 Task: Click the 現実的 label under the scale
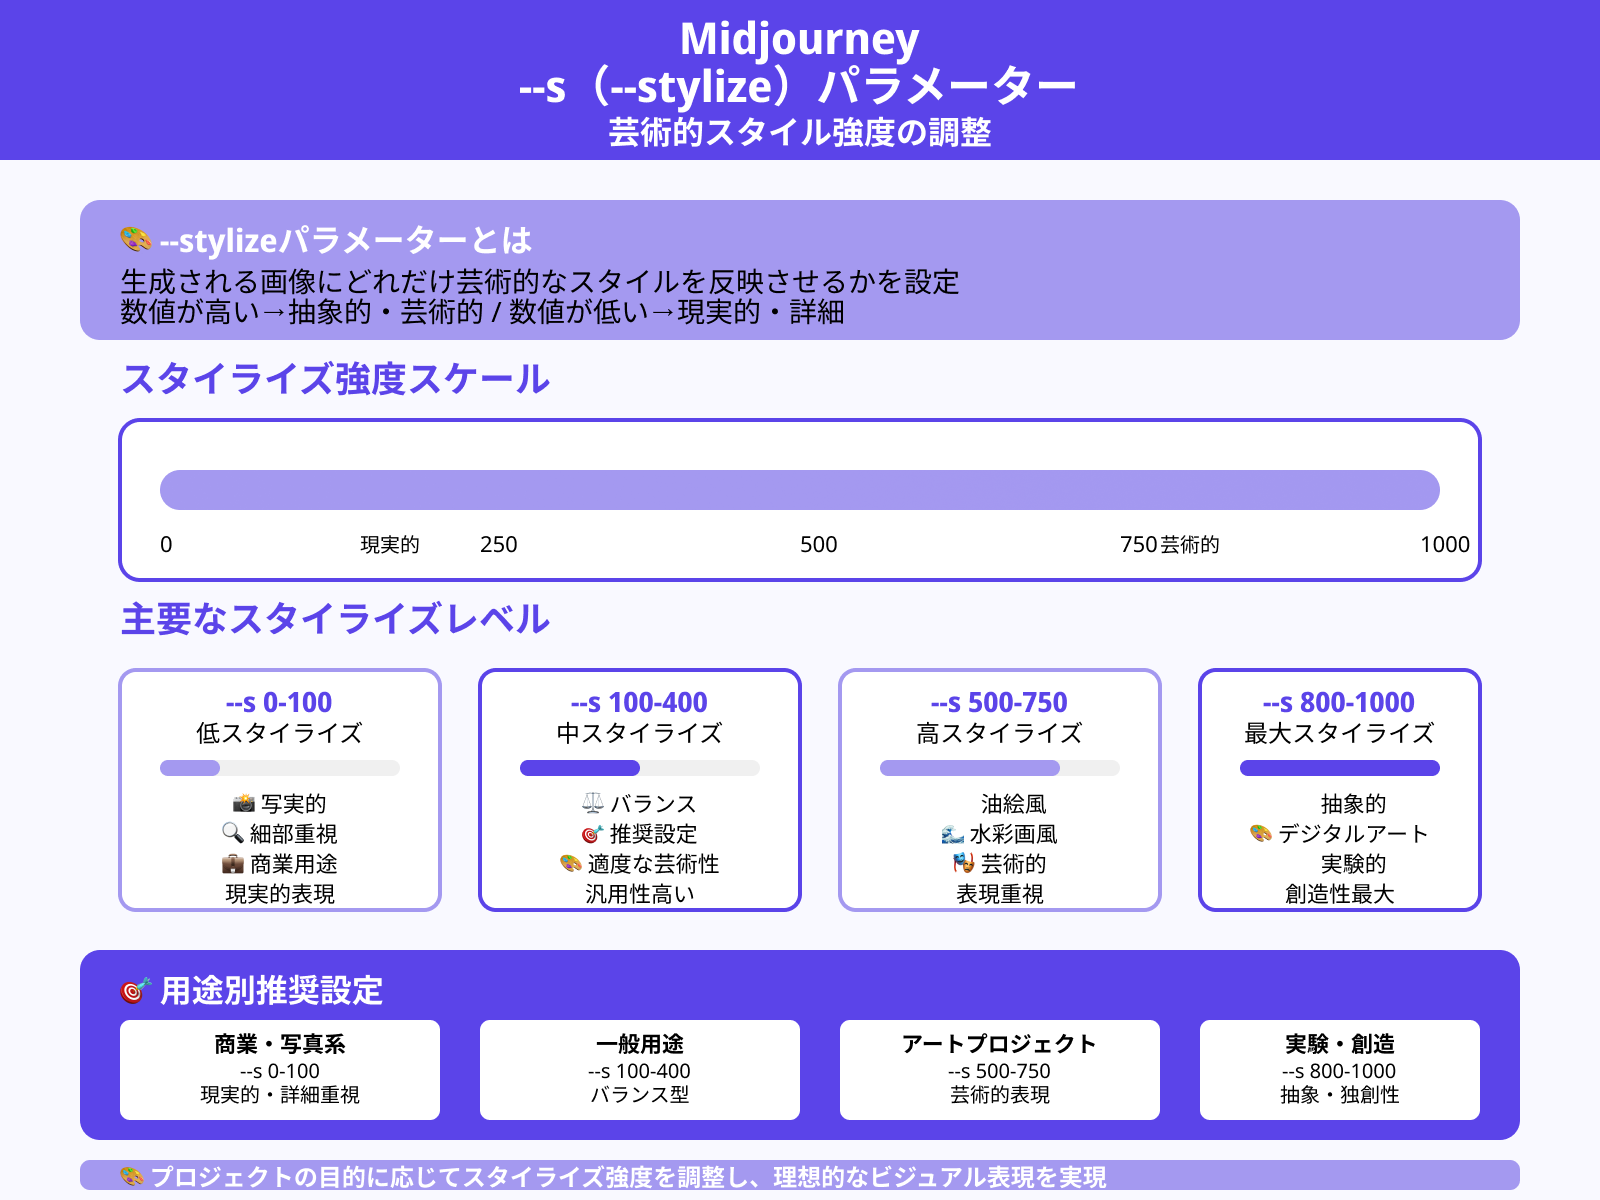[x=390, y=545]
